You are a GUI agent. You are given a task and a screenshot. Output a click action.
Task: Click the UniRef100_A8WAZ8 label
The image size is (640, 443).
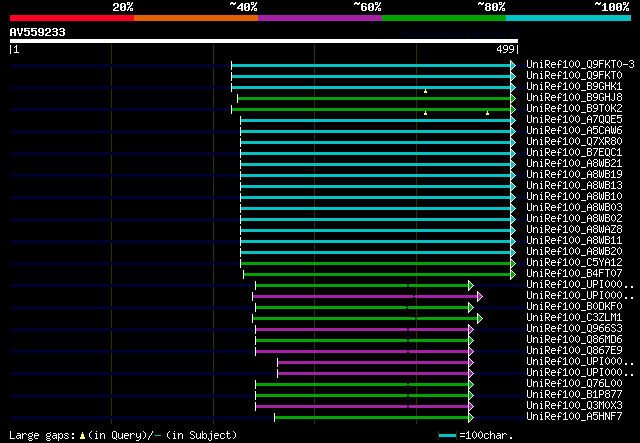point(574,230)
